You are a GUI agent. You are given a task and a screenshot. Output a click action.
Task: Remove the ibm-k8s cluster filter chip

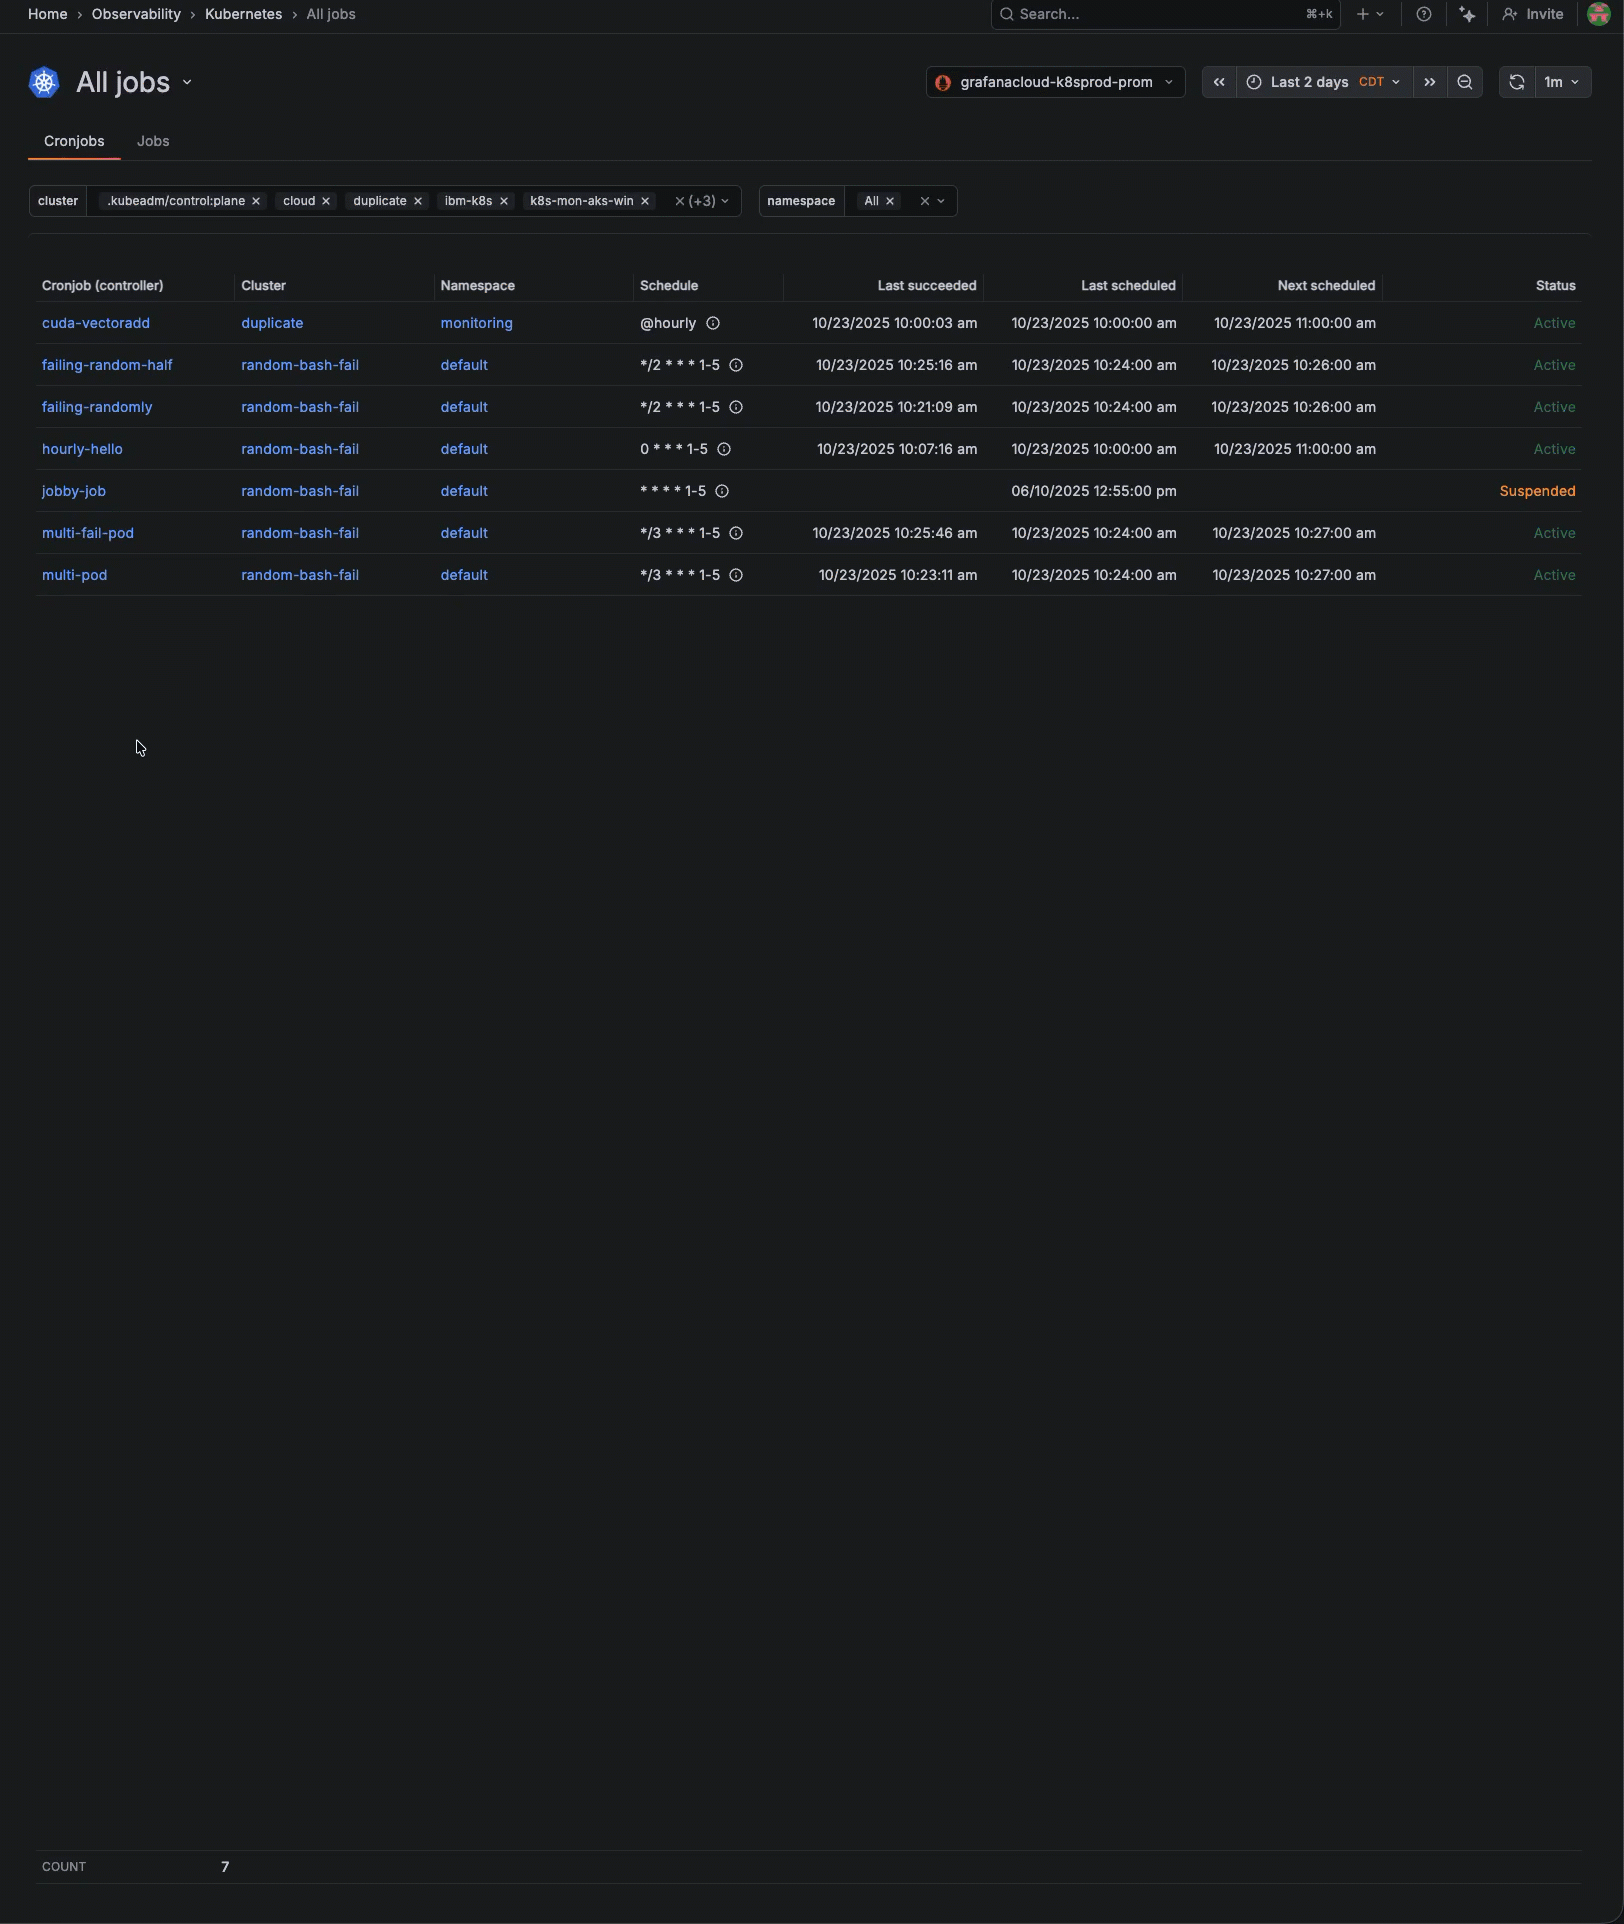[504, 201]
